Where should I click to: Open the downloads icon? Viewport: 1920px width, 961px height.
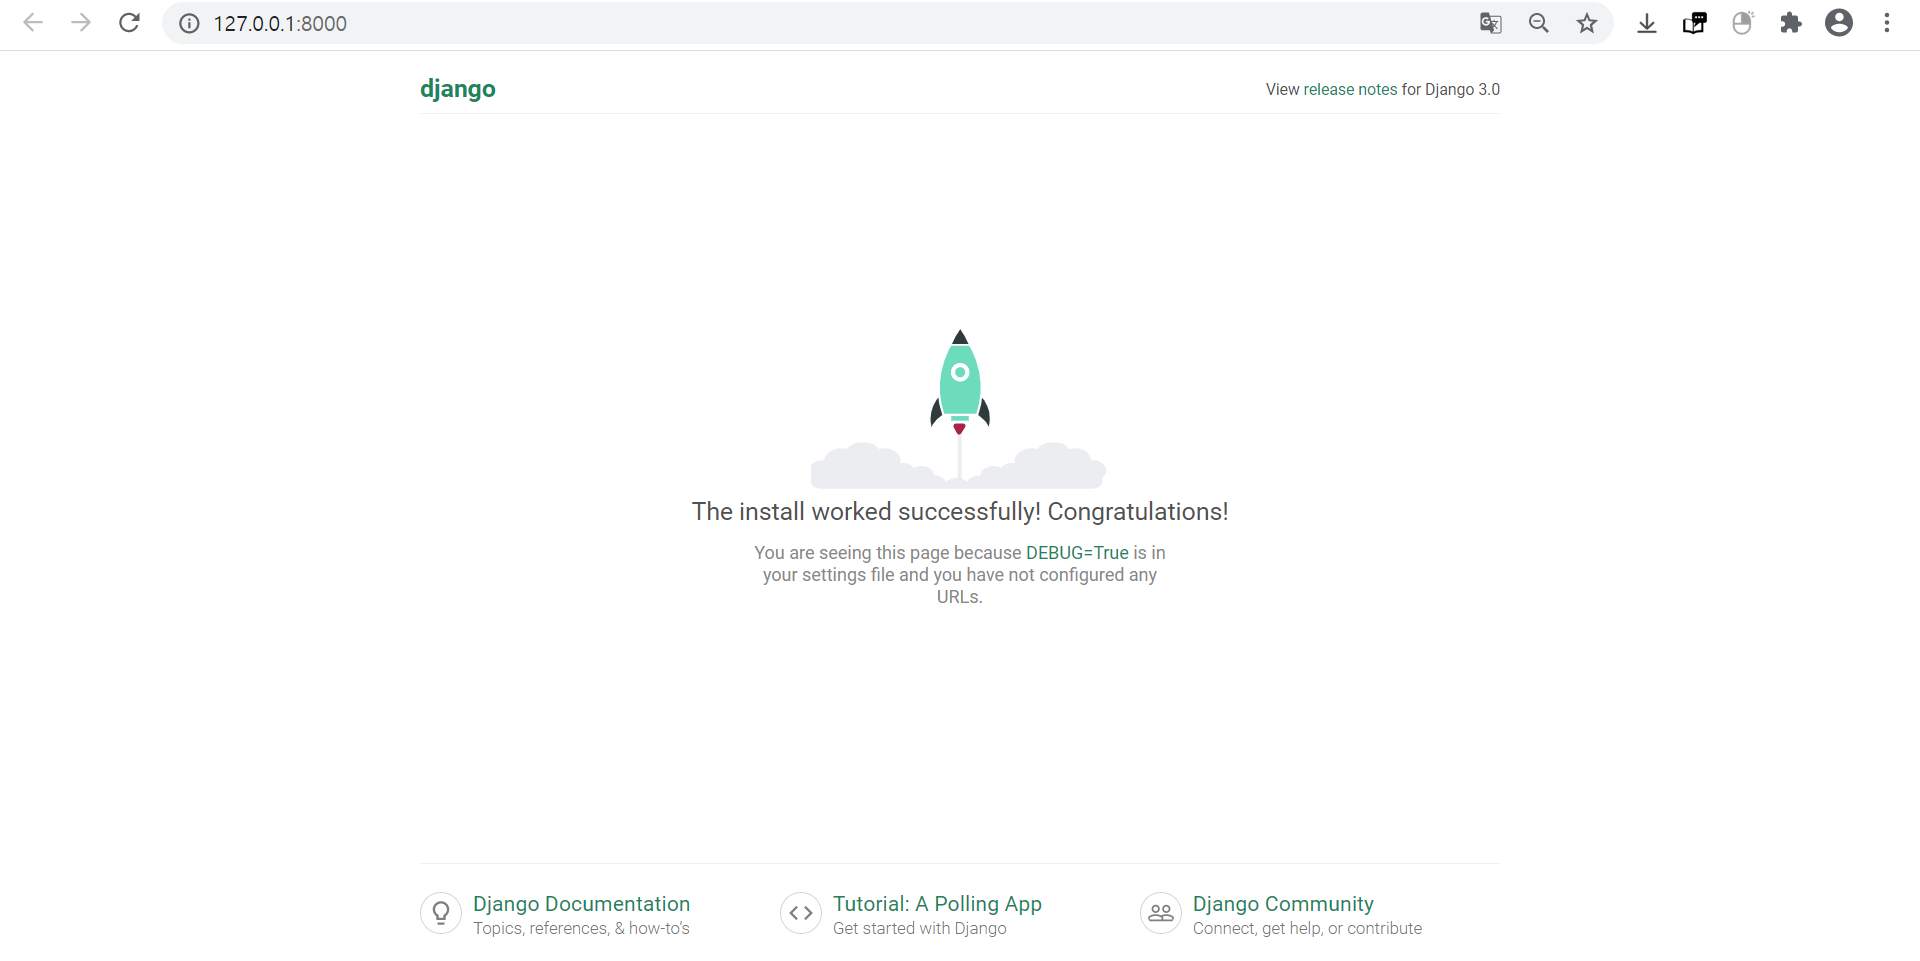1647,23
